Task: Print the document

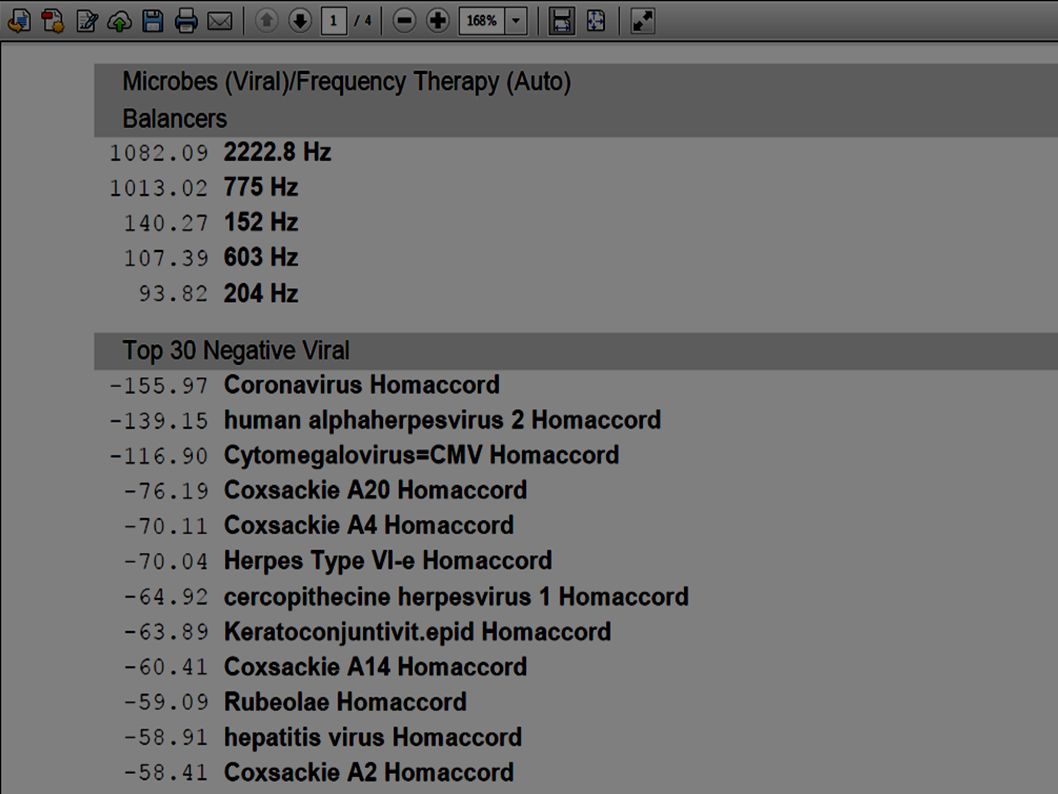Action: 186,21
